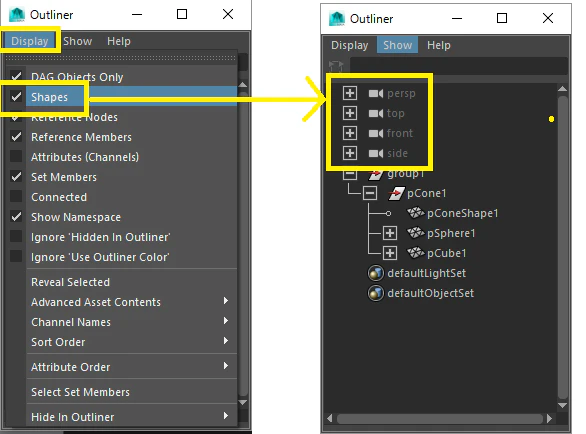Enable Attributes (Channels) checkbox

click(x=16, y=157)
